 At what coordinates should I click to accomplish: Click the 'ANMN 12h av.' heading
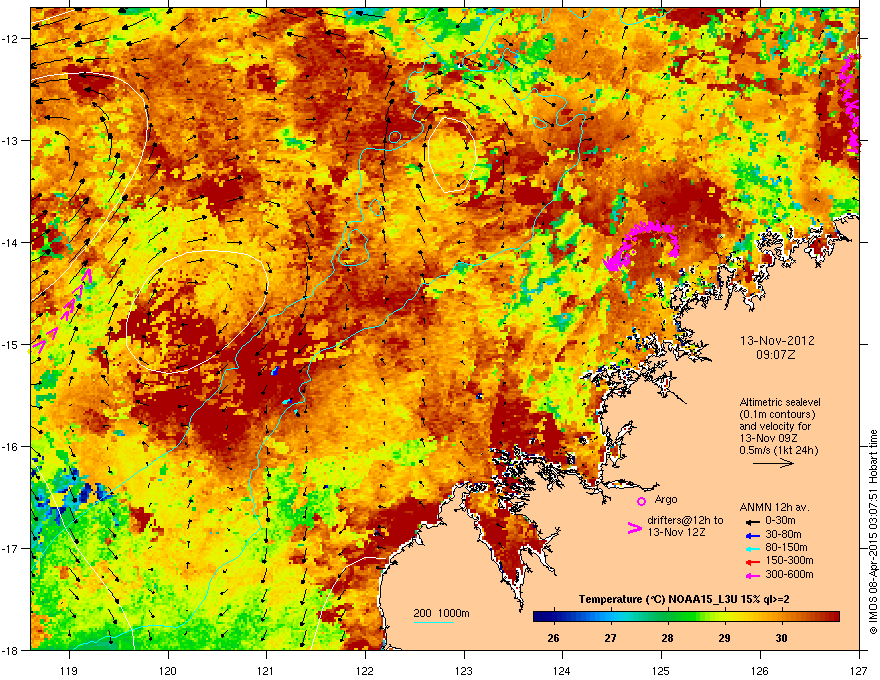774,507
